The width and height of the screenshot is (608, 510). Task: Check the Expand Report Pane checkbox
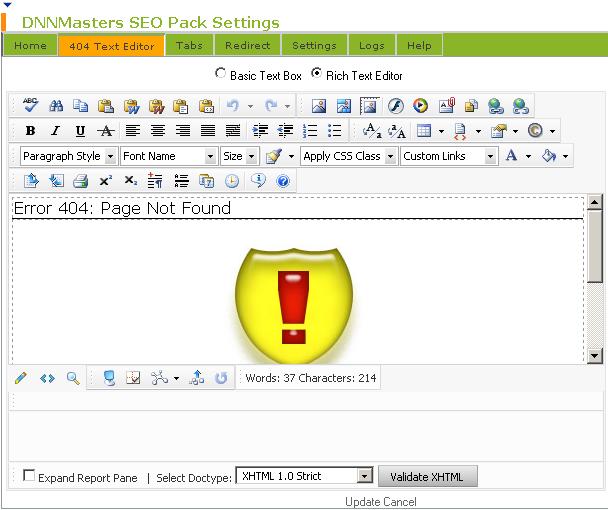tap(29, 475)
